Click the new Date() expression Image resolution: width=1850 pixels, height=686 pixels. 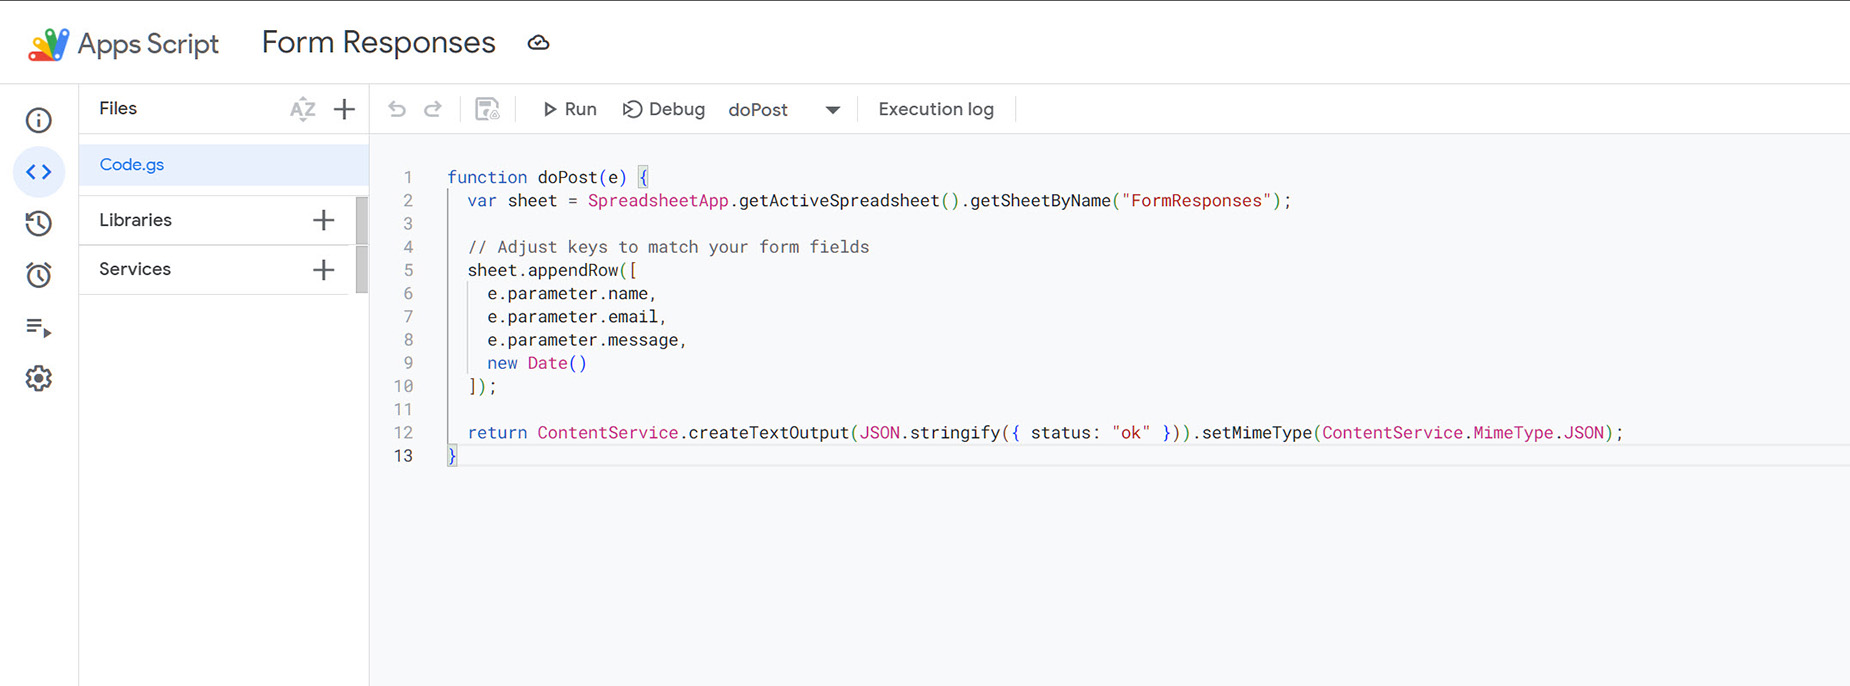[537, 363]
